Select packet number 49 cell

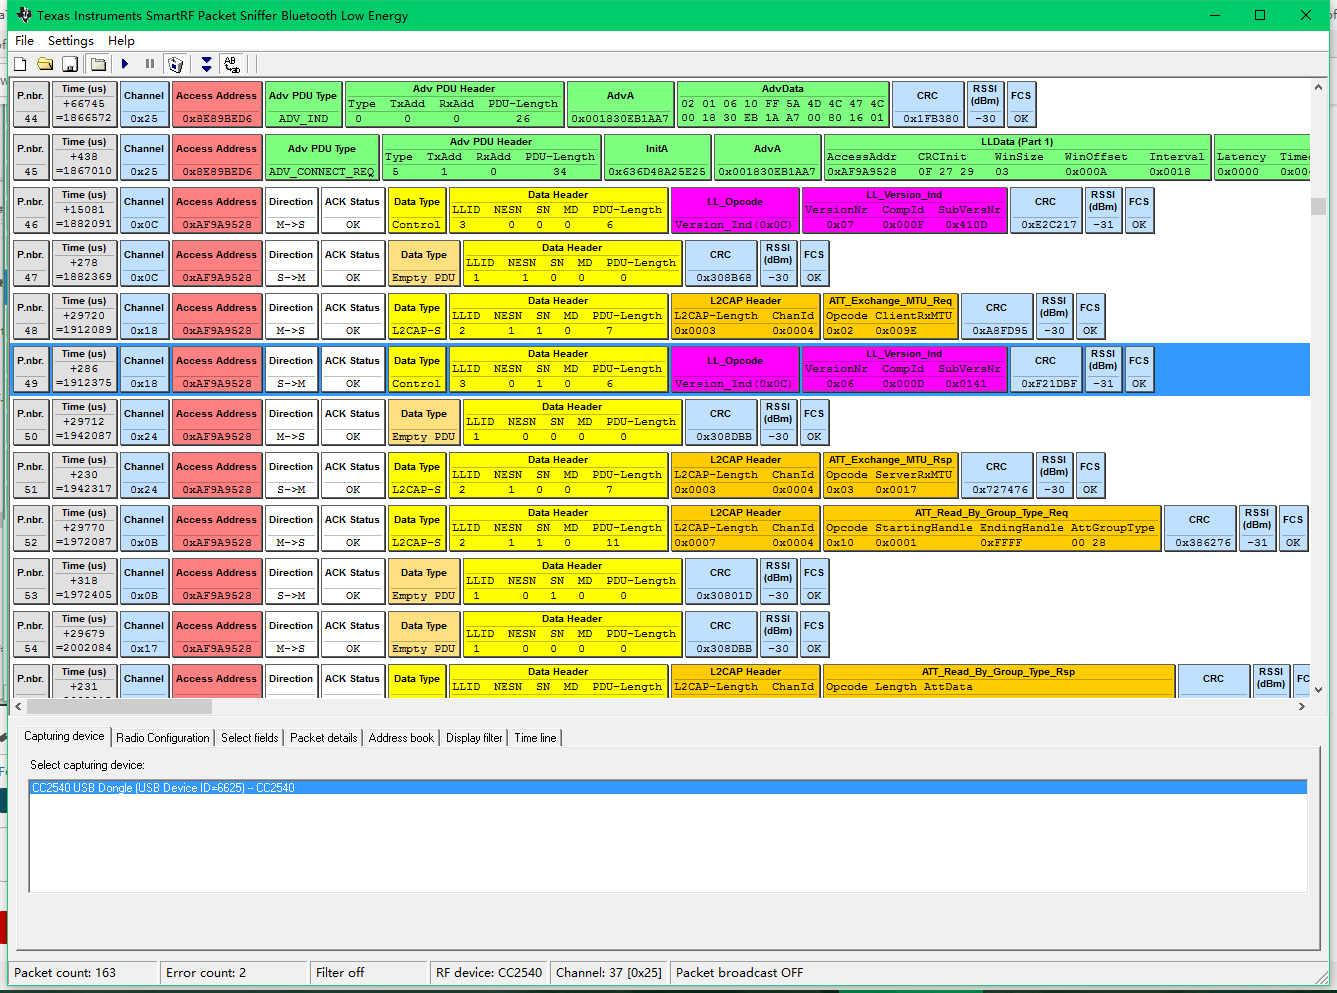click(x=31, y=369)
